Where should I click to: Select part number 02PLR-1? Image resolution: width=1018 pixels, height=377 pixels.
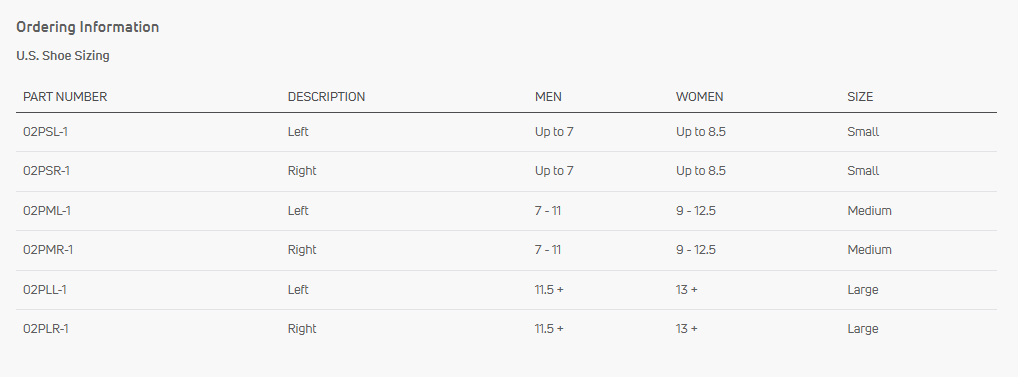[45, 329]
